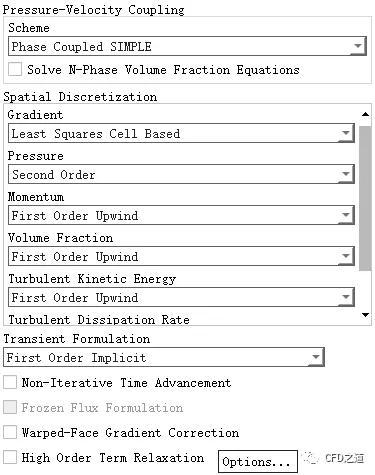Click the arrow icon of Scheme combo box

(358, 46)
